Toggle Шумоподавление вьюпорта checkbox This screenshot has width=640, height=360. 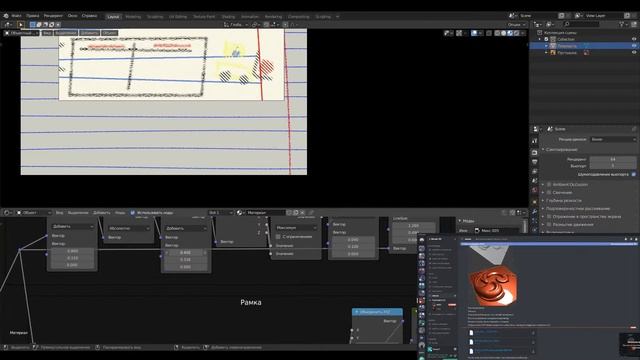[x=634, y=174]
